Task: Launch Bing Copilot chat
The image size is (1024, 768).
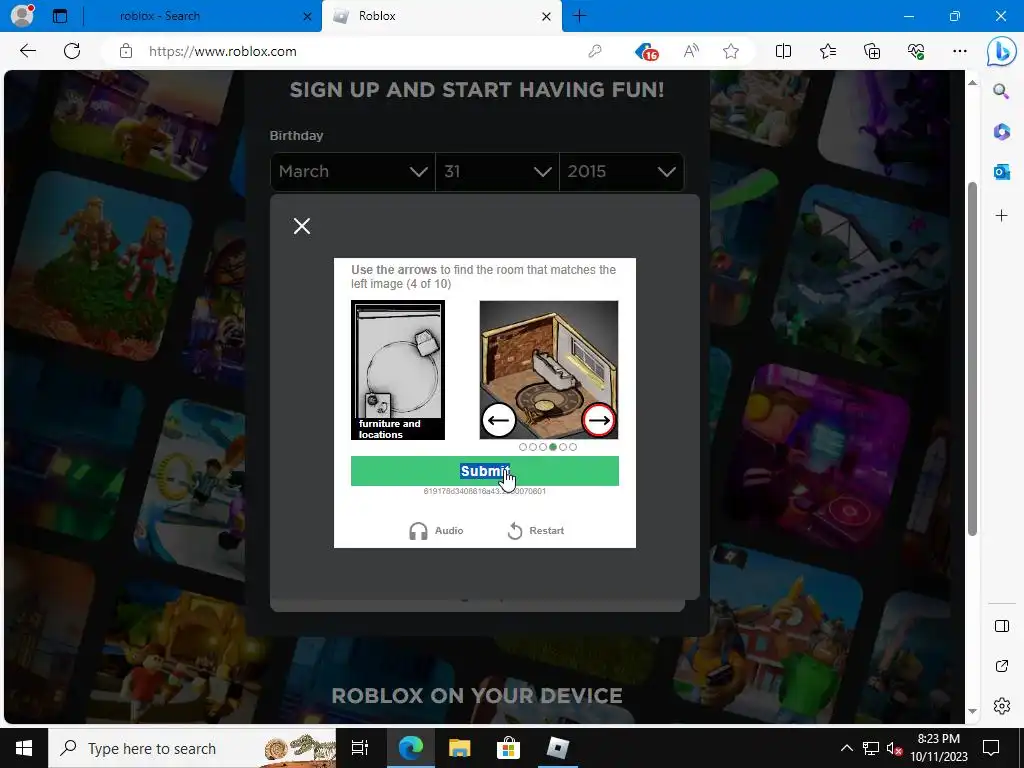Action: pyautogui.click(x=1001, y=52)
